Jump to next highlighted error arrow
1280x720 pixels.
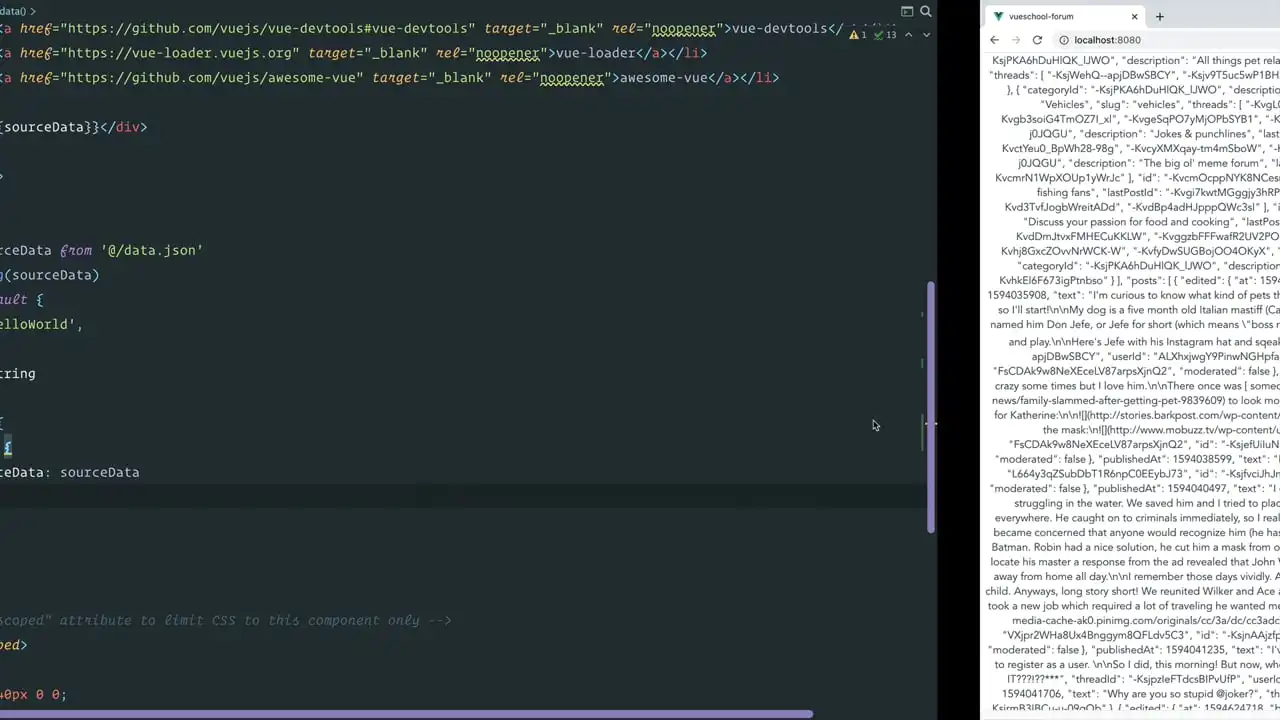tap(925, 35)
